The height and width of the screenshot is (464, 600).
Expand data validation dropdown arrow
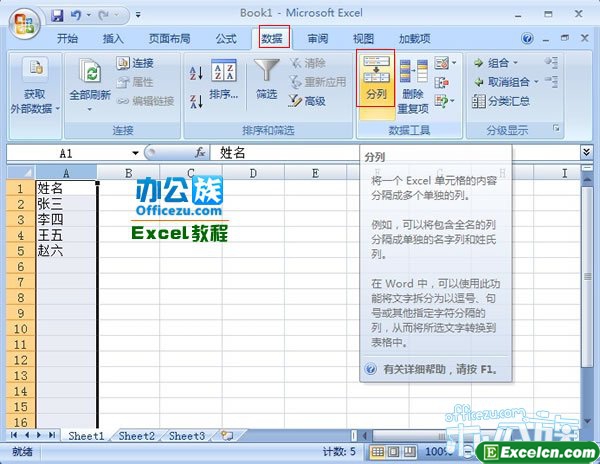[454, 63]
